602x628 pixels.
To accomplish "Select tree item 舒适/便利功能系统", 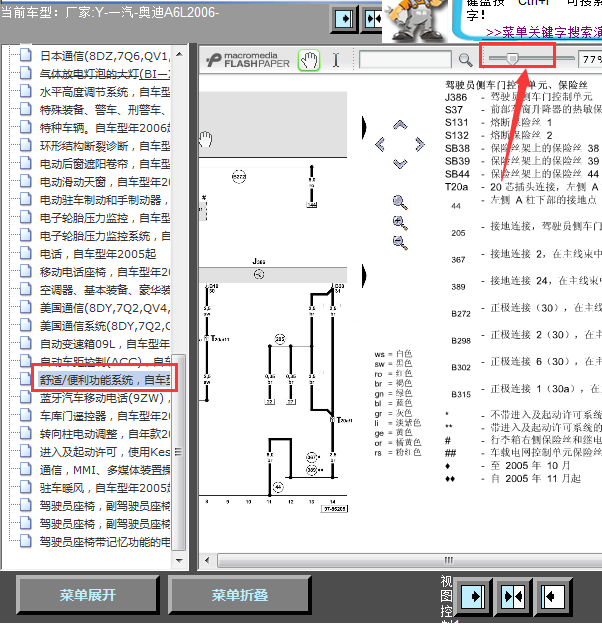I will pos(105,380).
